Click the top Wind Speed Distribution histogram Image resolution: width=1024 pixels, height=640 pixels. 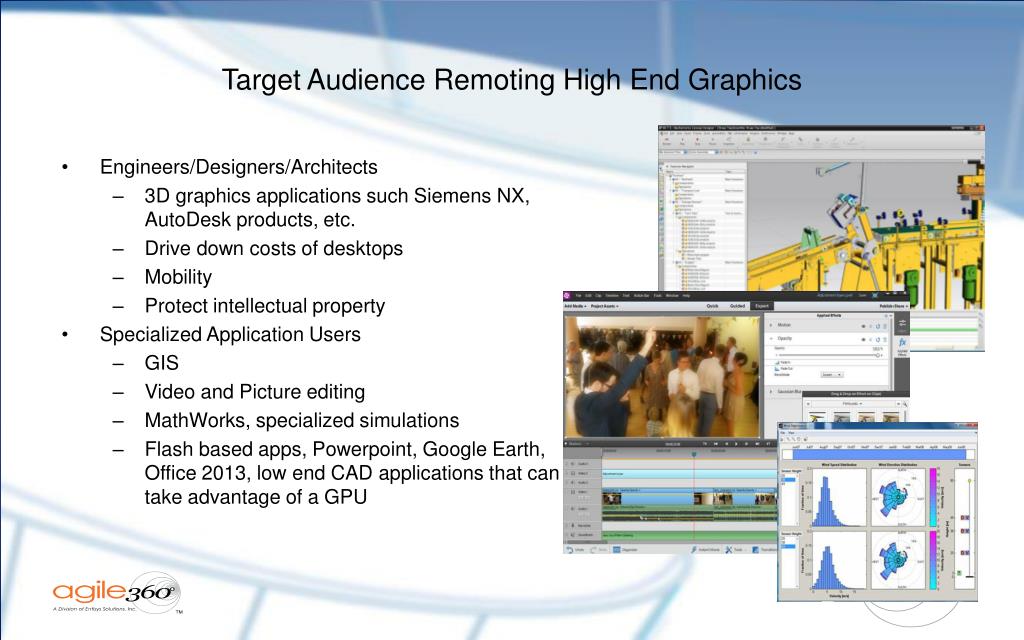838,498
